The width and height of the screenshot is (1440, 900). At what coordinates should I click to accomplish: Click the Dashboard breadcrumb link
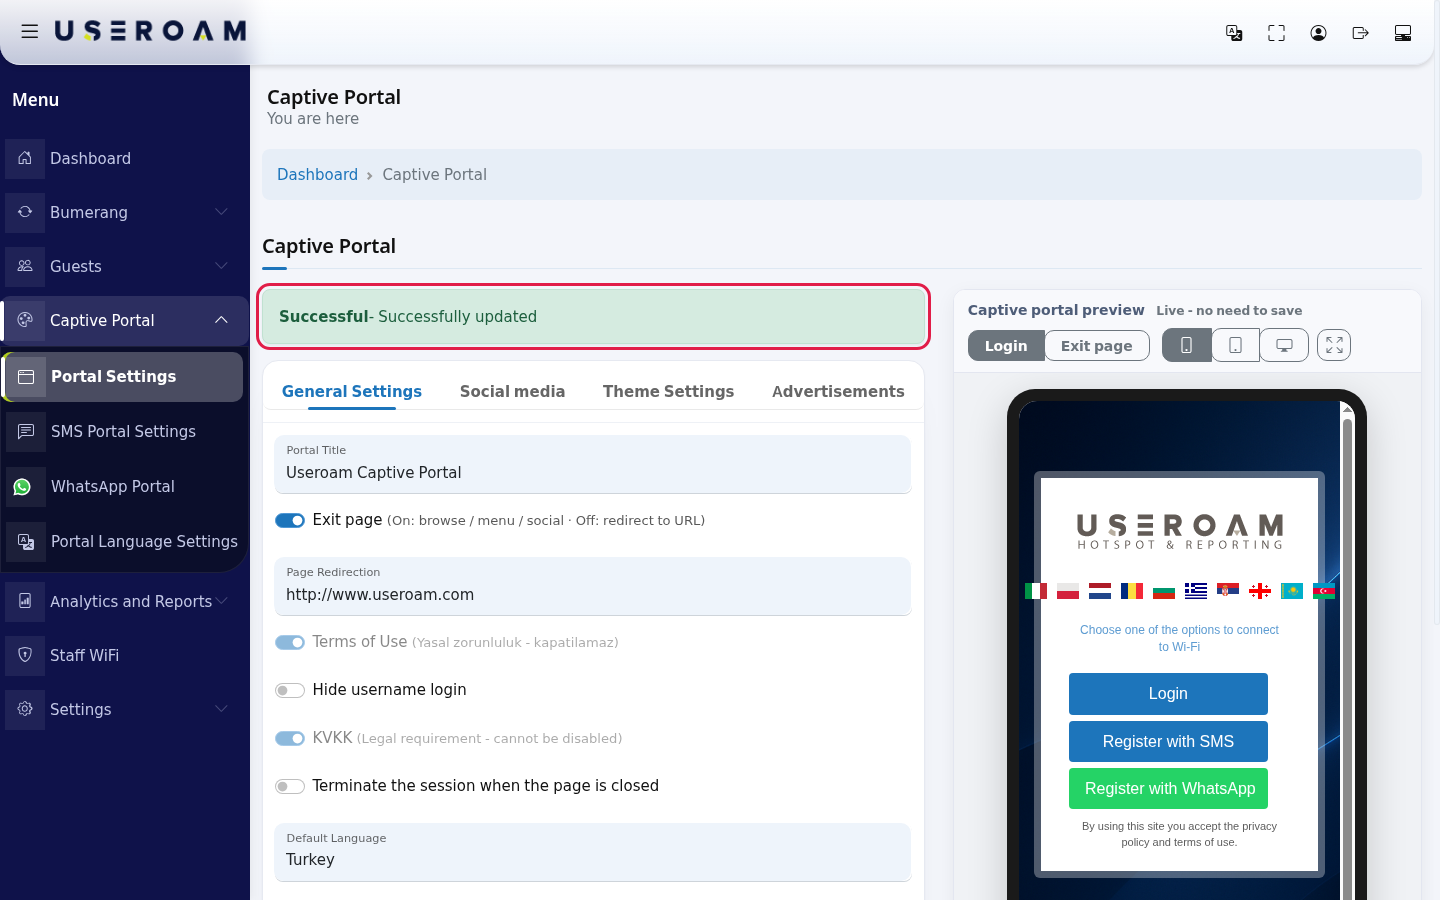point(317,174)
